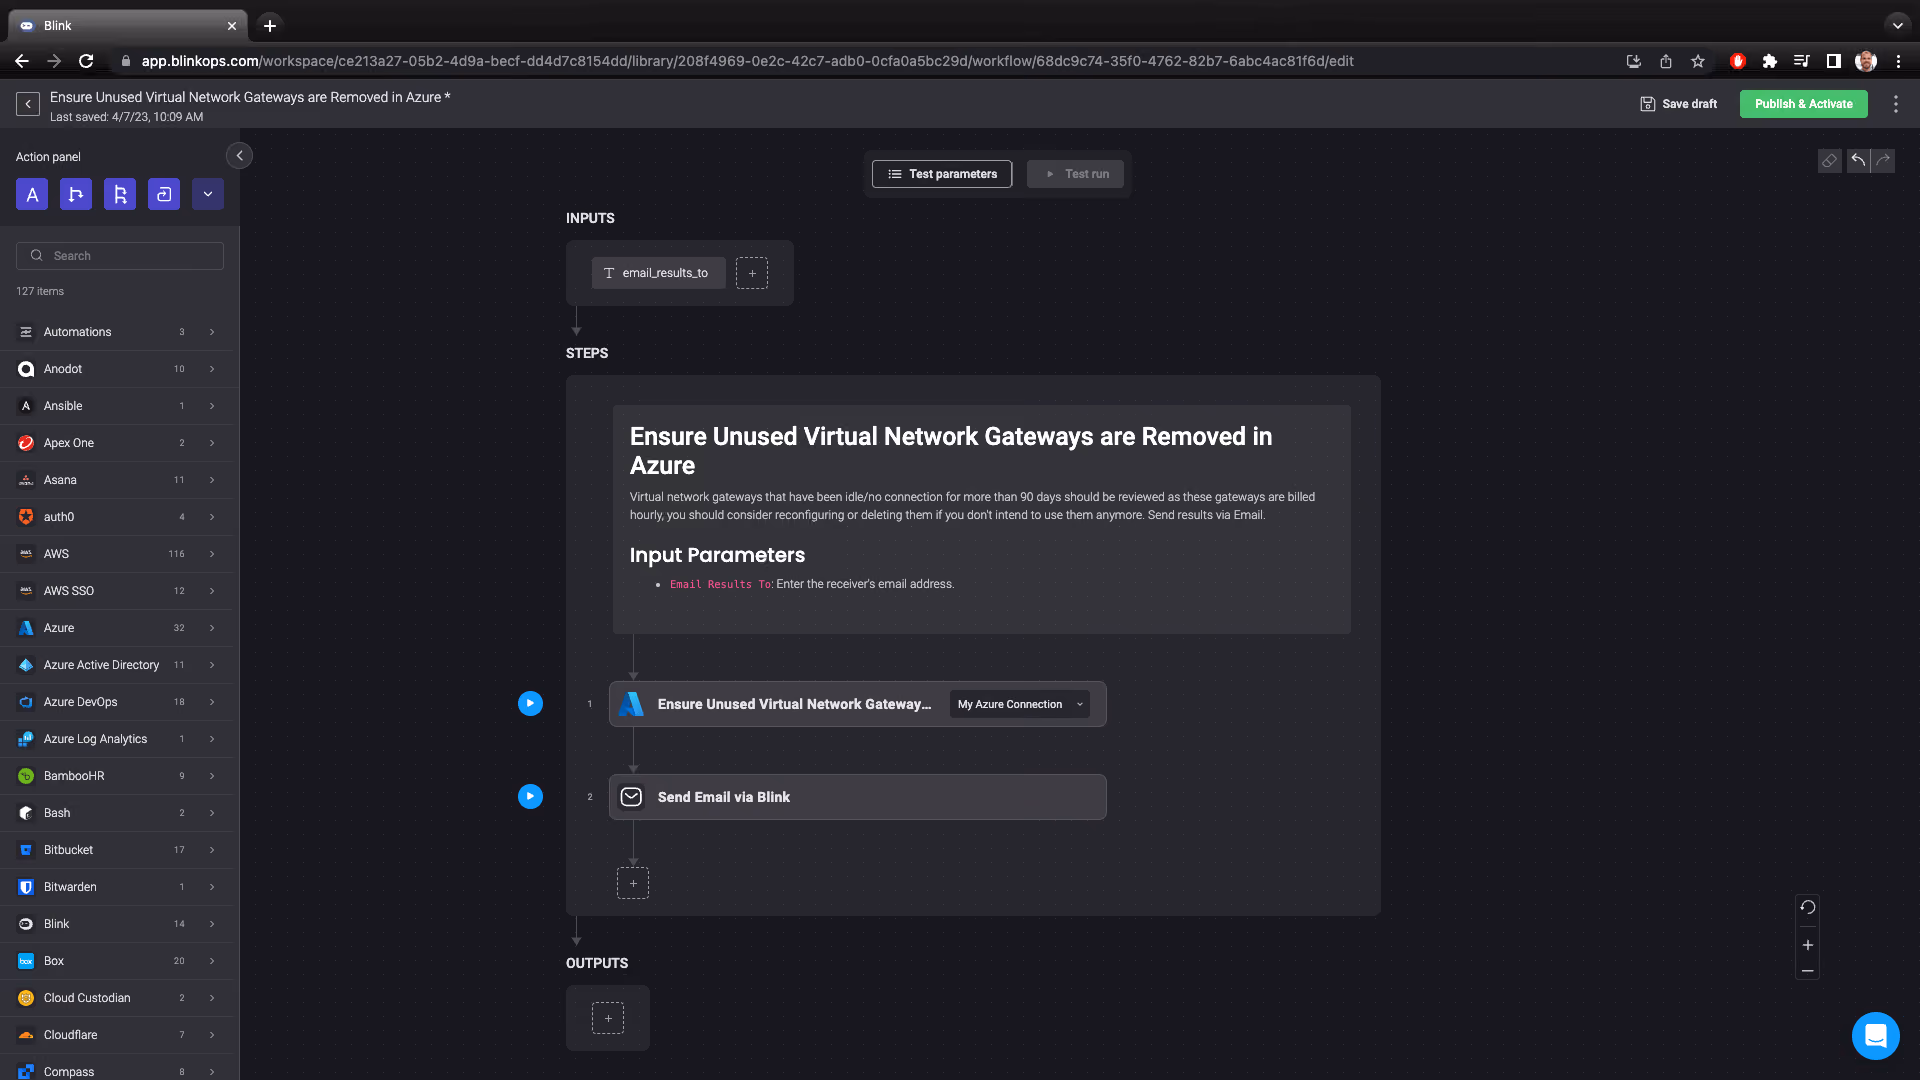Open the chat support widget
Screen dimensions: 1920x1080
(x=1875, y=1035)
